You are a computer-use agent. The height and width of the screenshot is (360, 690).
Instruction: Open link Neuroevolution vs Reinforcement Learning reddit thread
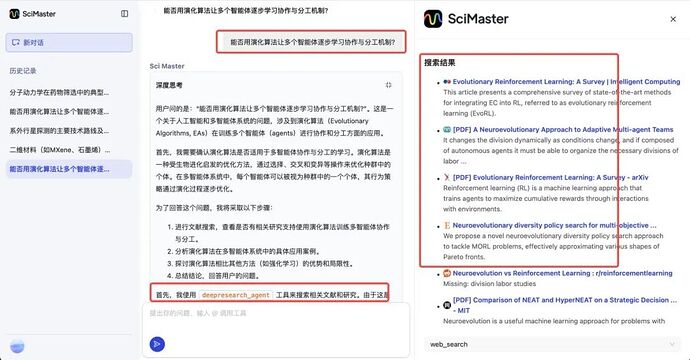tap(562, 273)
